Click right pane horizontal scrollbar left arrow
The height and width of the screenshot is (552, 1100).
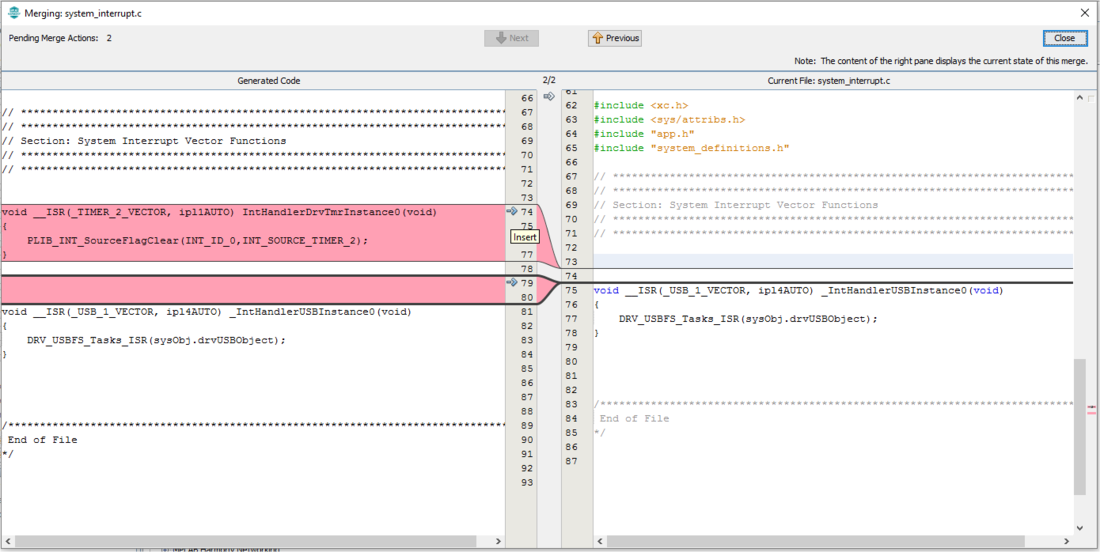coord(600,541)
